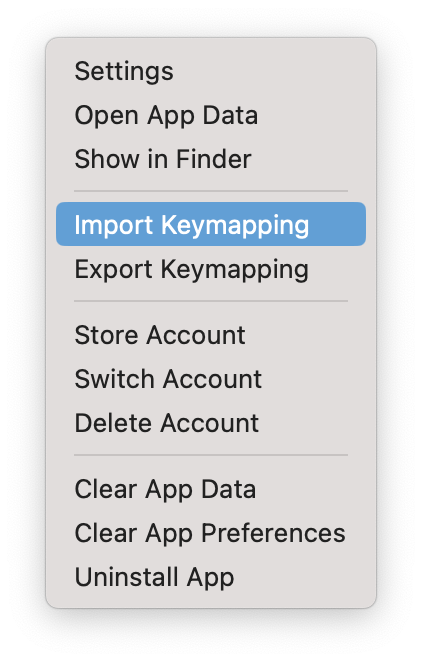
Task: Choose Store Account
Action: coord(211,335)
